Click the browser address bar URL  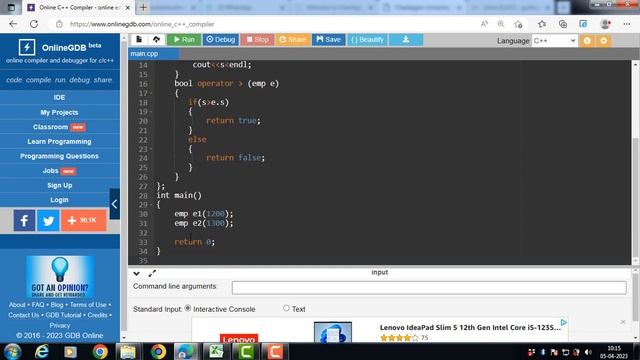pyautogui.click(x=142, y=24)
